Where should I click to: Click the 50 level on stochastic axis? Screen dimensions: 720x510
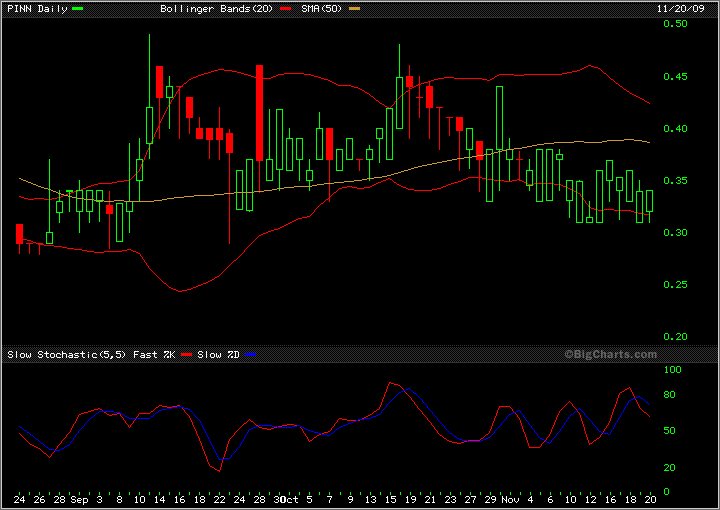click(670, 431)
